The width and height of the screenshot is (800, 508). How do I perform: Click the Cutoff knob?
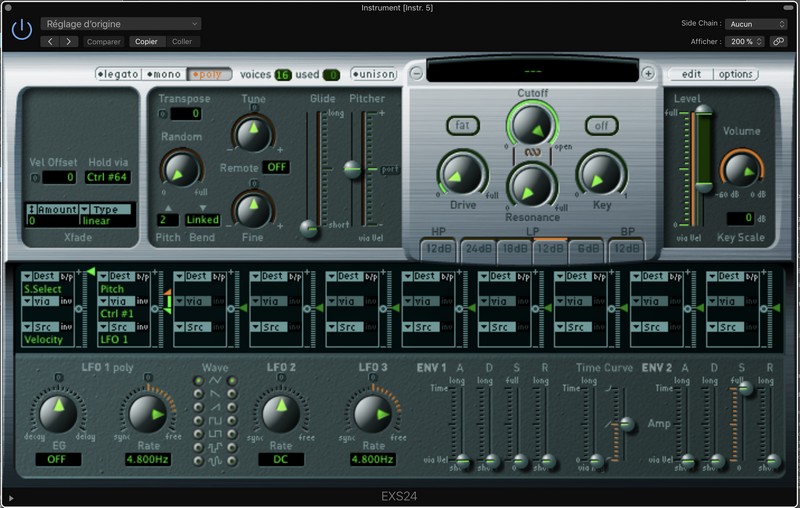click(532, 124)
